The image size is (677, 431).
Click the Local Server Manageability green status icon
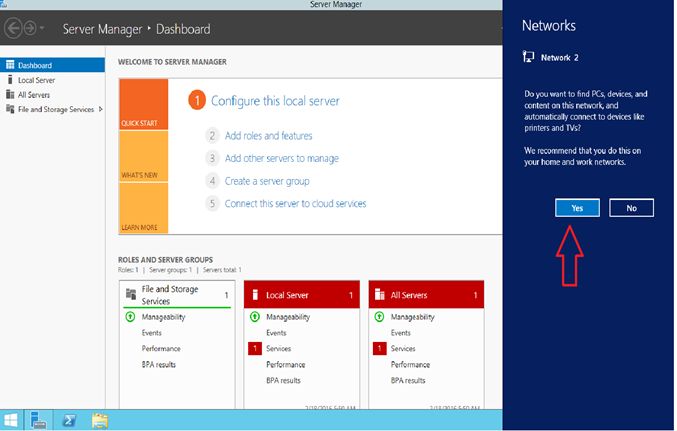[x=255, y=317]
